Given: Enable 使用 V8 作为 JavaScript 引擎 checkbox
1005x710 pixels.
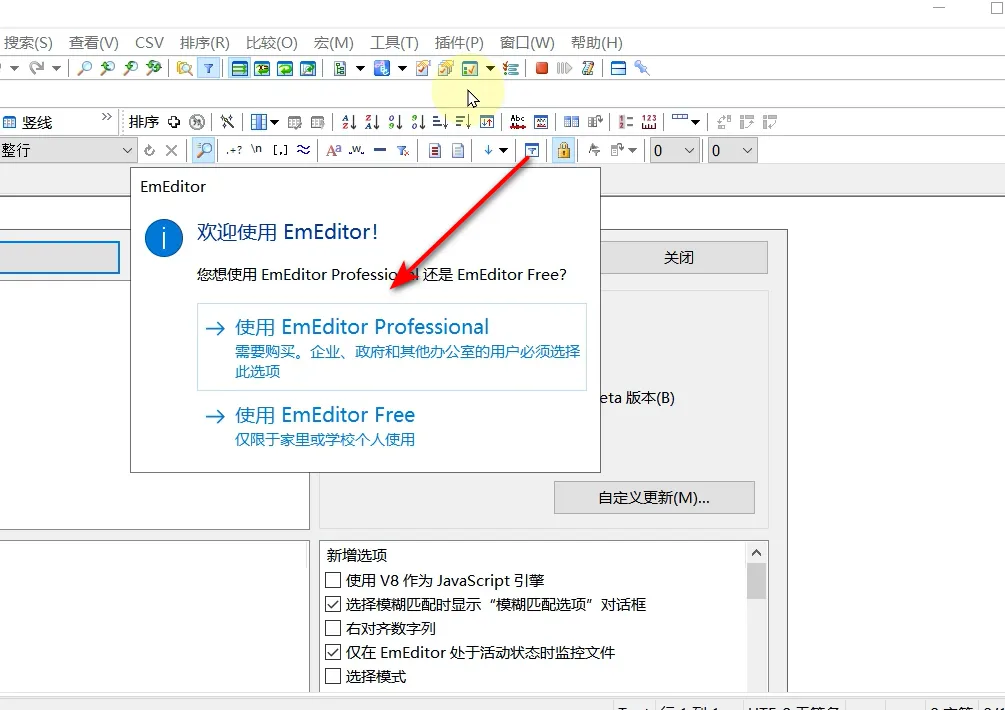Looking at the screenshot, I should tap(333, 580).
